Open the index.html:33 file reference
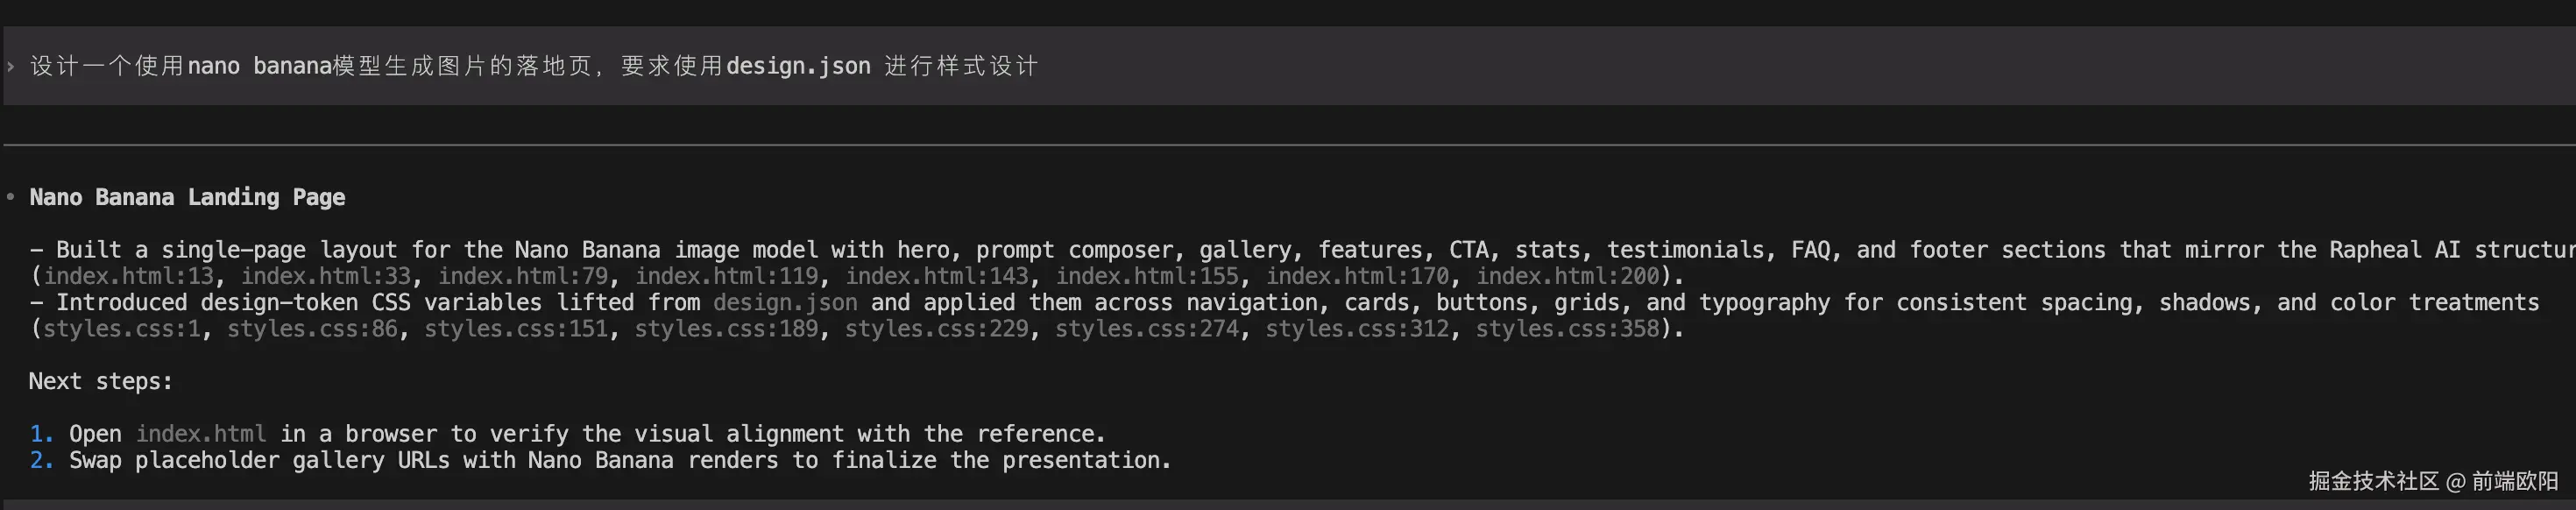This screenshot has height=510, width=2576. point(325,276)
